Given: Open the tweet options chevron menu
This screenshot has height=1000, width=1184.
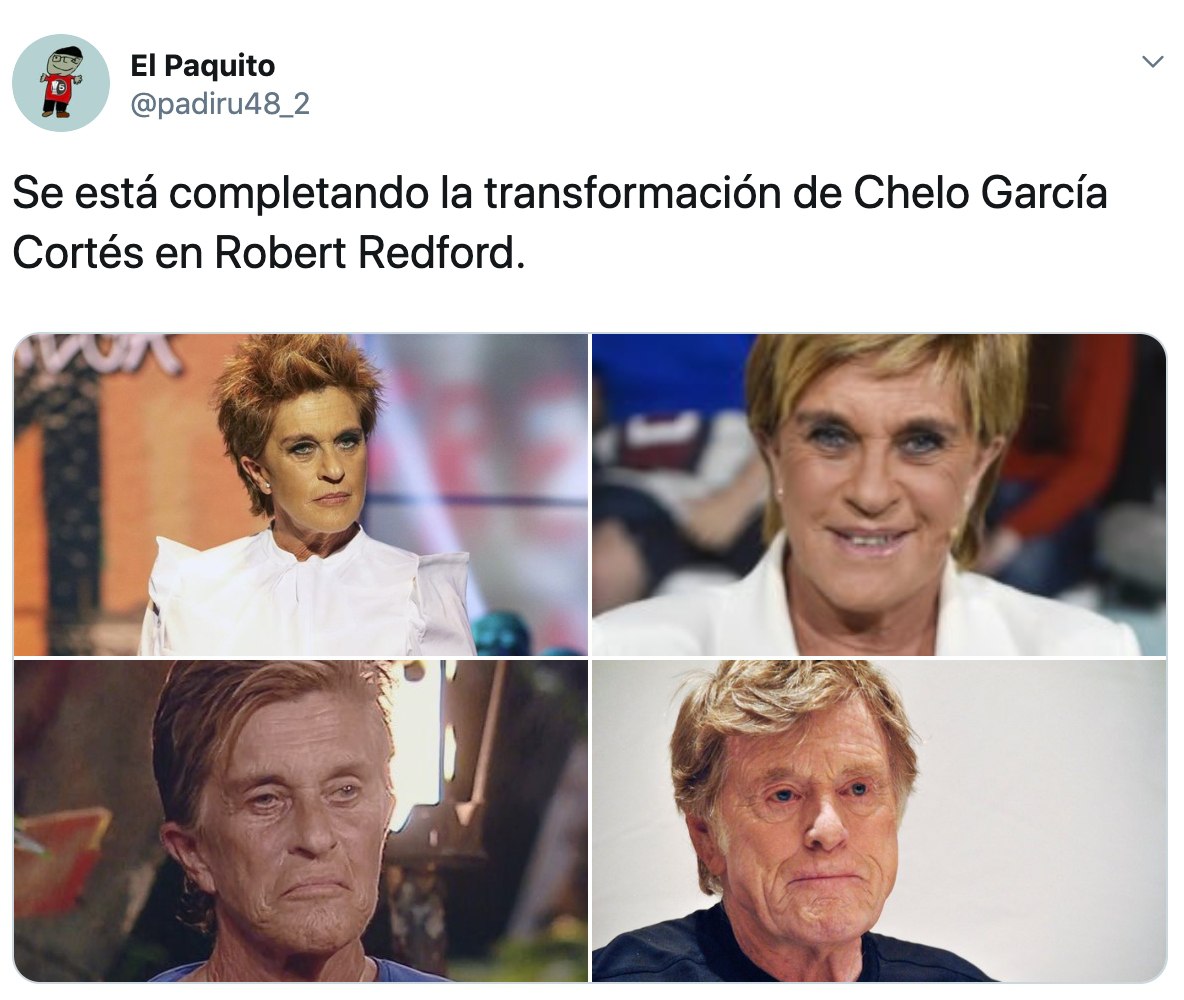Looking at the screenshot, I should (1152, 61).
